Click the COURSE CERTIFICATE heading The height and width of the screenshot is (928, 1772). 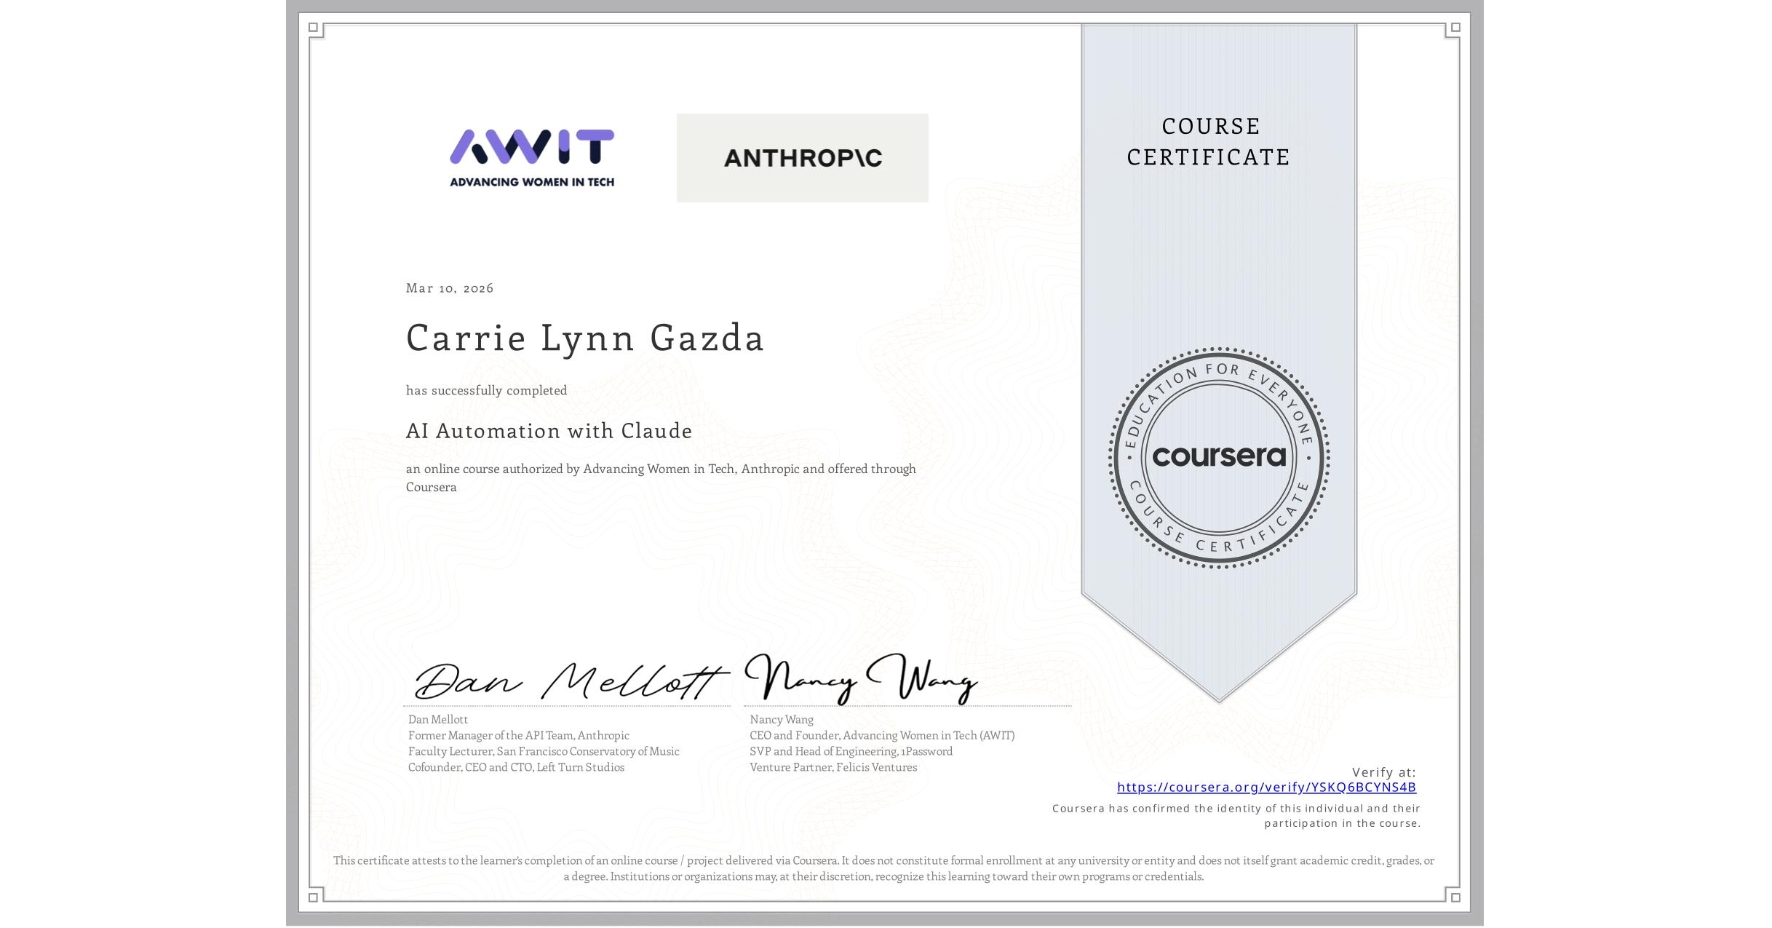pyautogui.click(x=1209, y=141)
